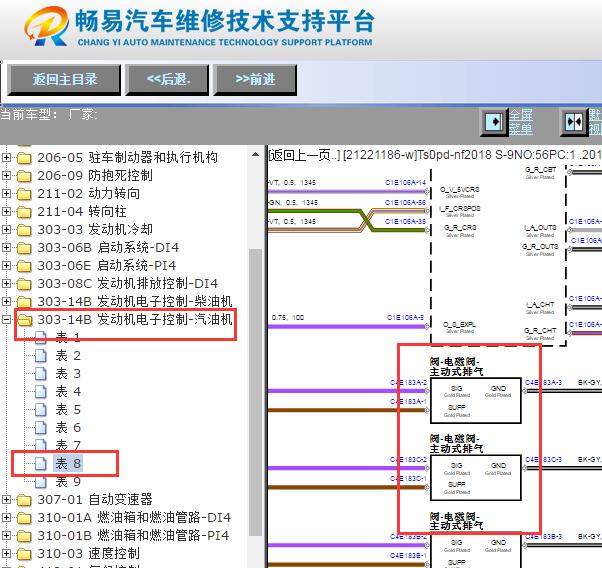Click the document icon of 表 5
The height and width of the screenshot is (568, 602).
(x=41, y=410)
